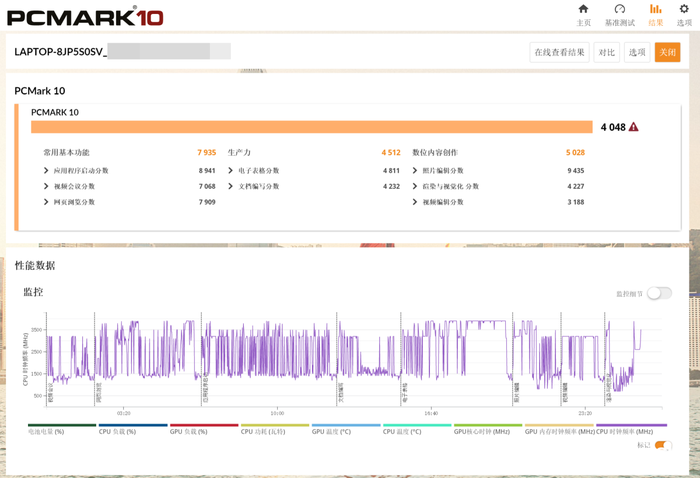Click the 性能数据 section heading
700x478 pixels.
[x=35, y=266]
